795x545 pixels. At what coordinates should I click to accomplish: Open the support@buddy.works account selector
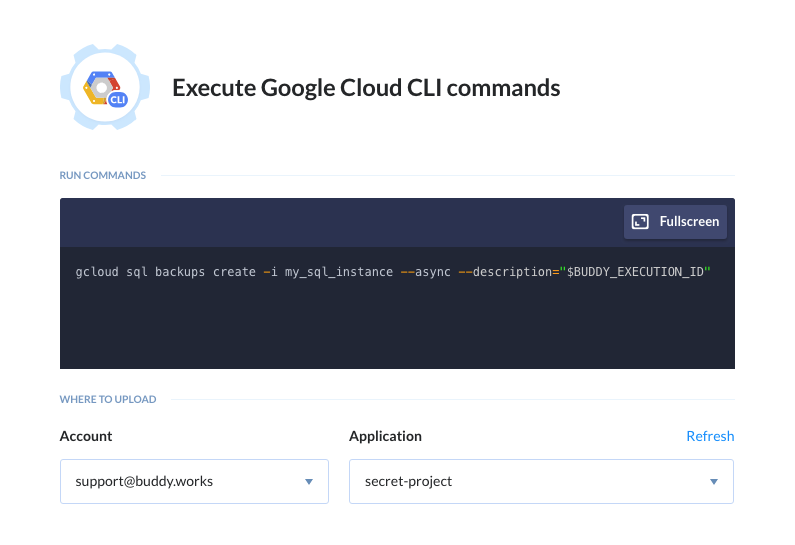tap(194, 482)
